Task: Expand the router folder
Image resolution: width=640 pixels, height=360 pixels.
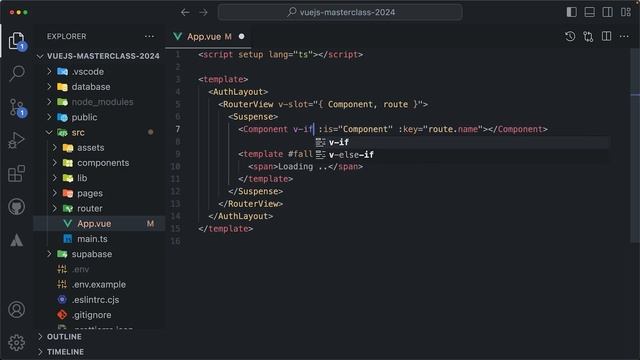Action: tap(99, 209)
